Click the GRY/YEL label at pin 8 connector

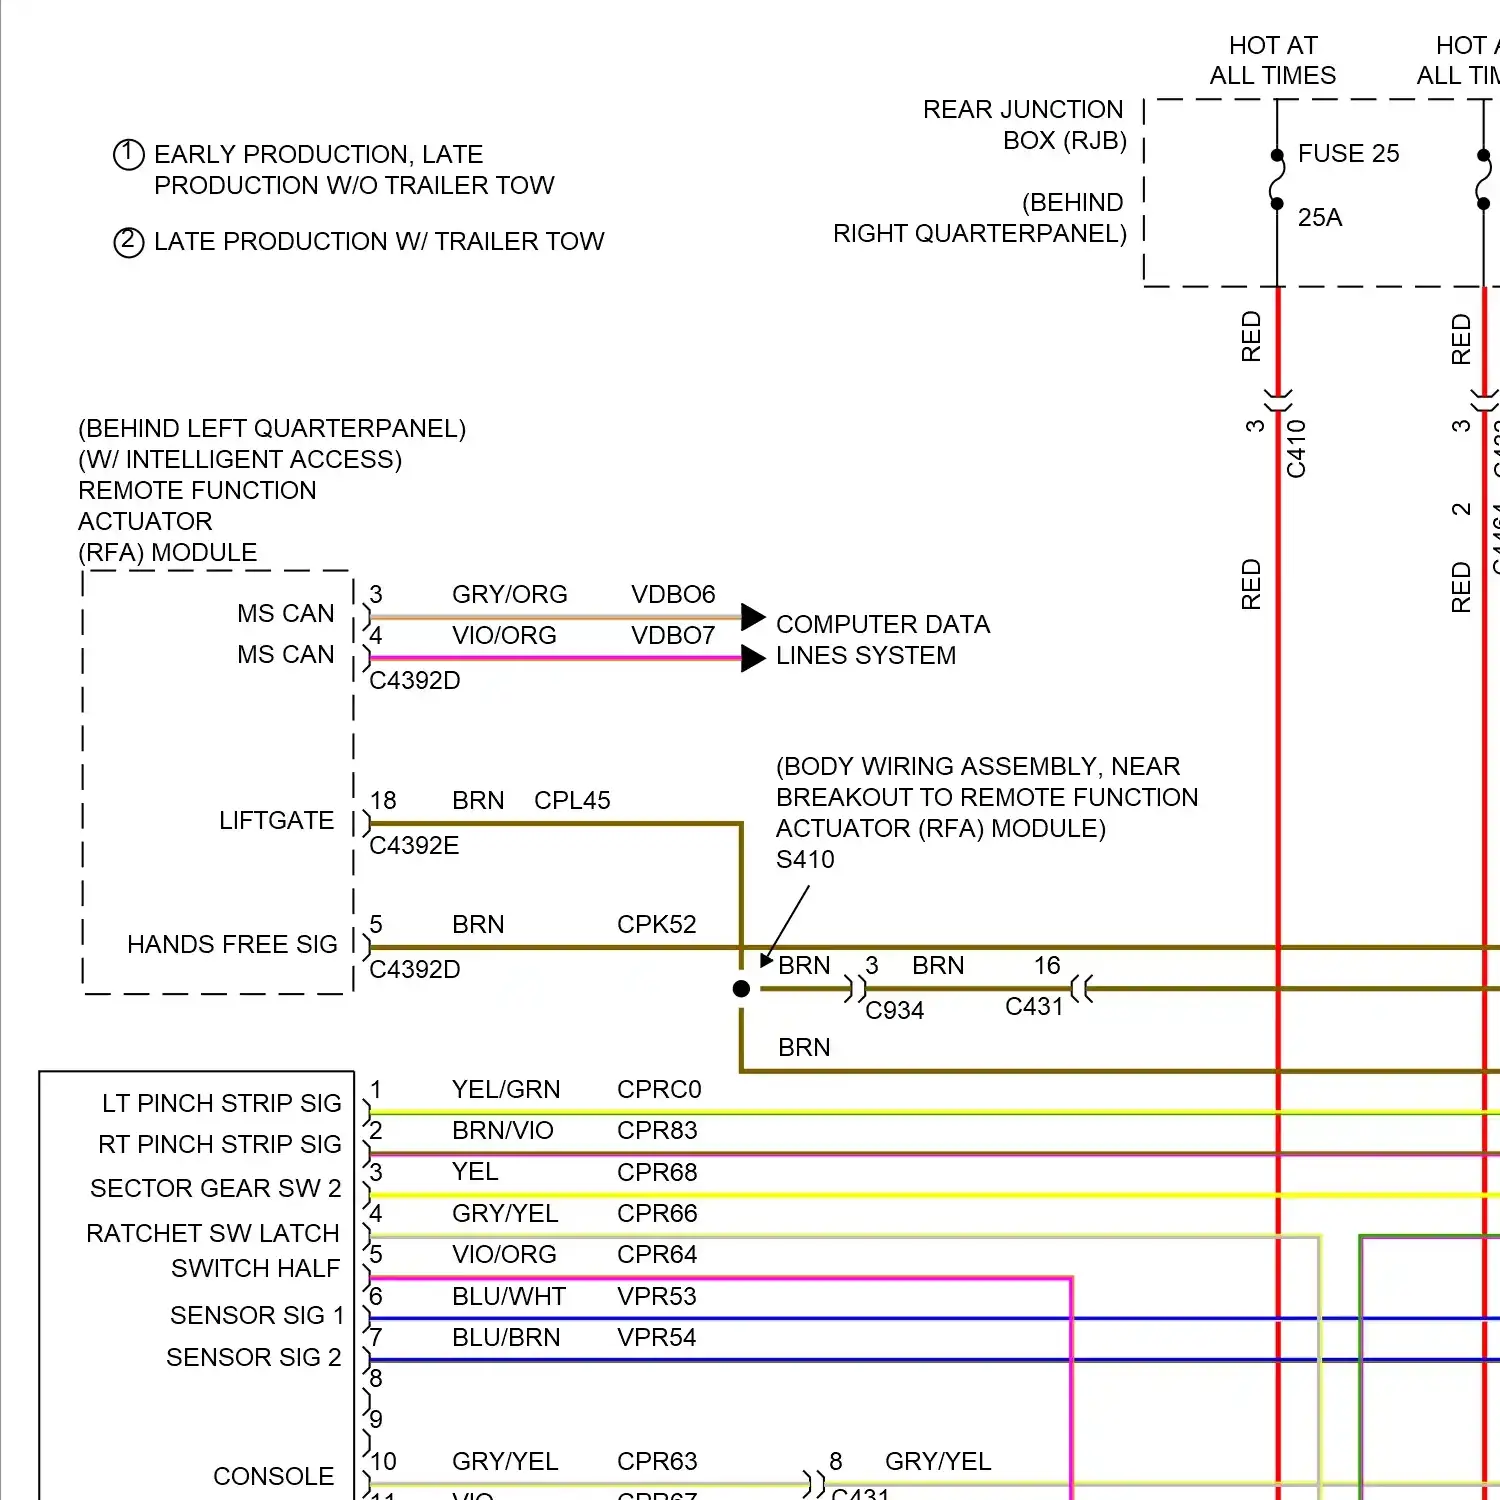pos(938,1461)
